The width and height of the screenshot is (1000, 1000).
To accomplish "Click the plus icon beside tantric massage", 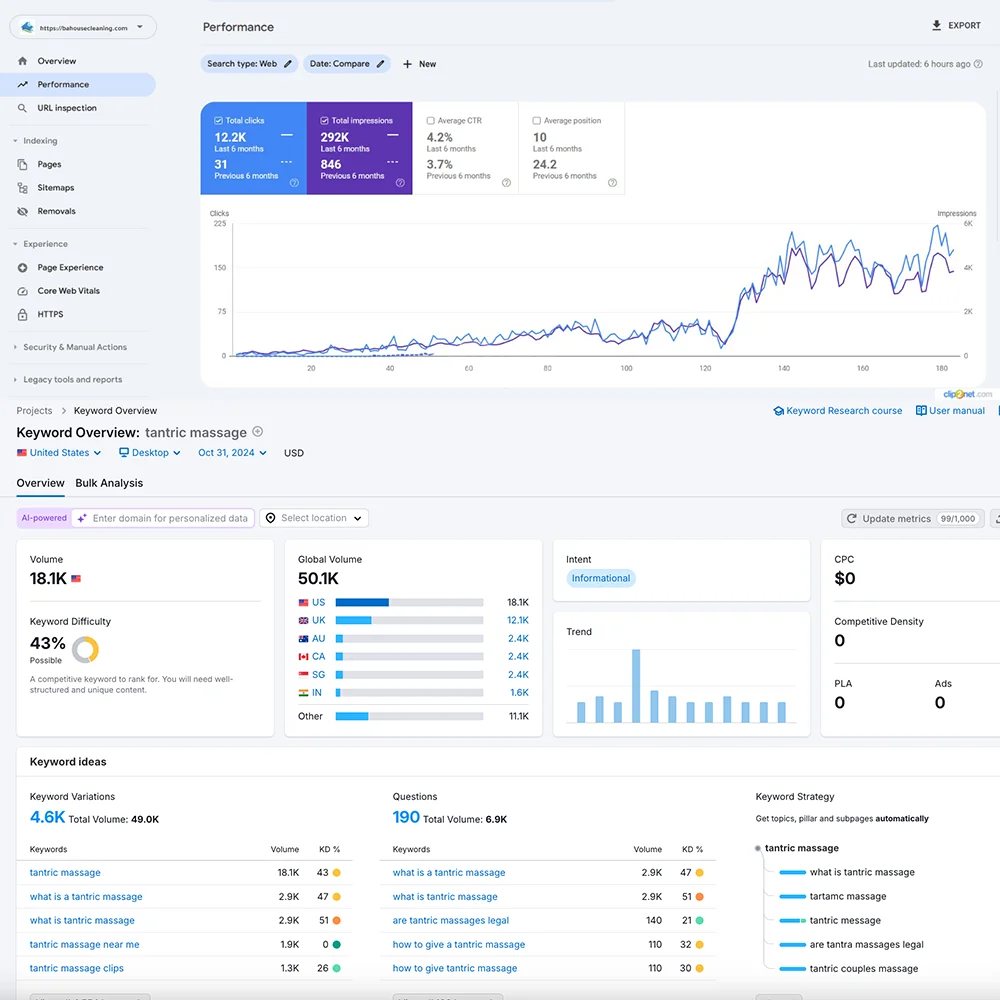I will click(x=258, y=432).
